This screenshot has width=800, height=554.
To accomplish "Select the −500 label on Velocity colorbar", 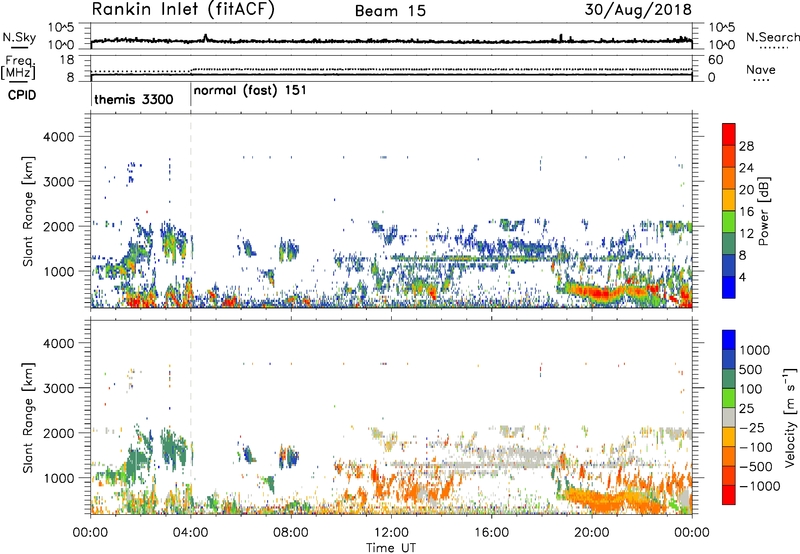I will tap(756, 467).
